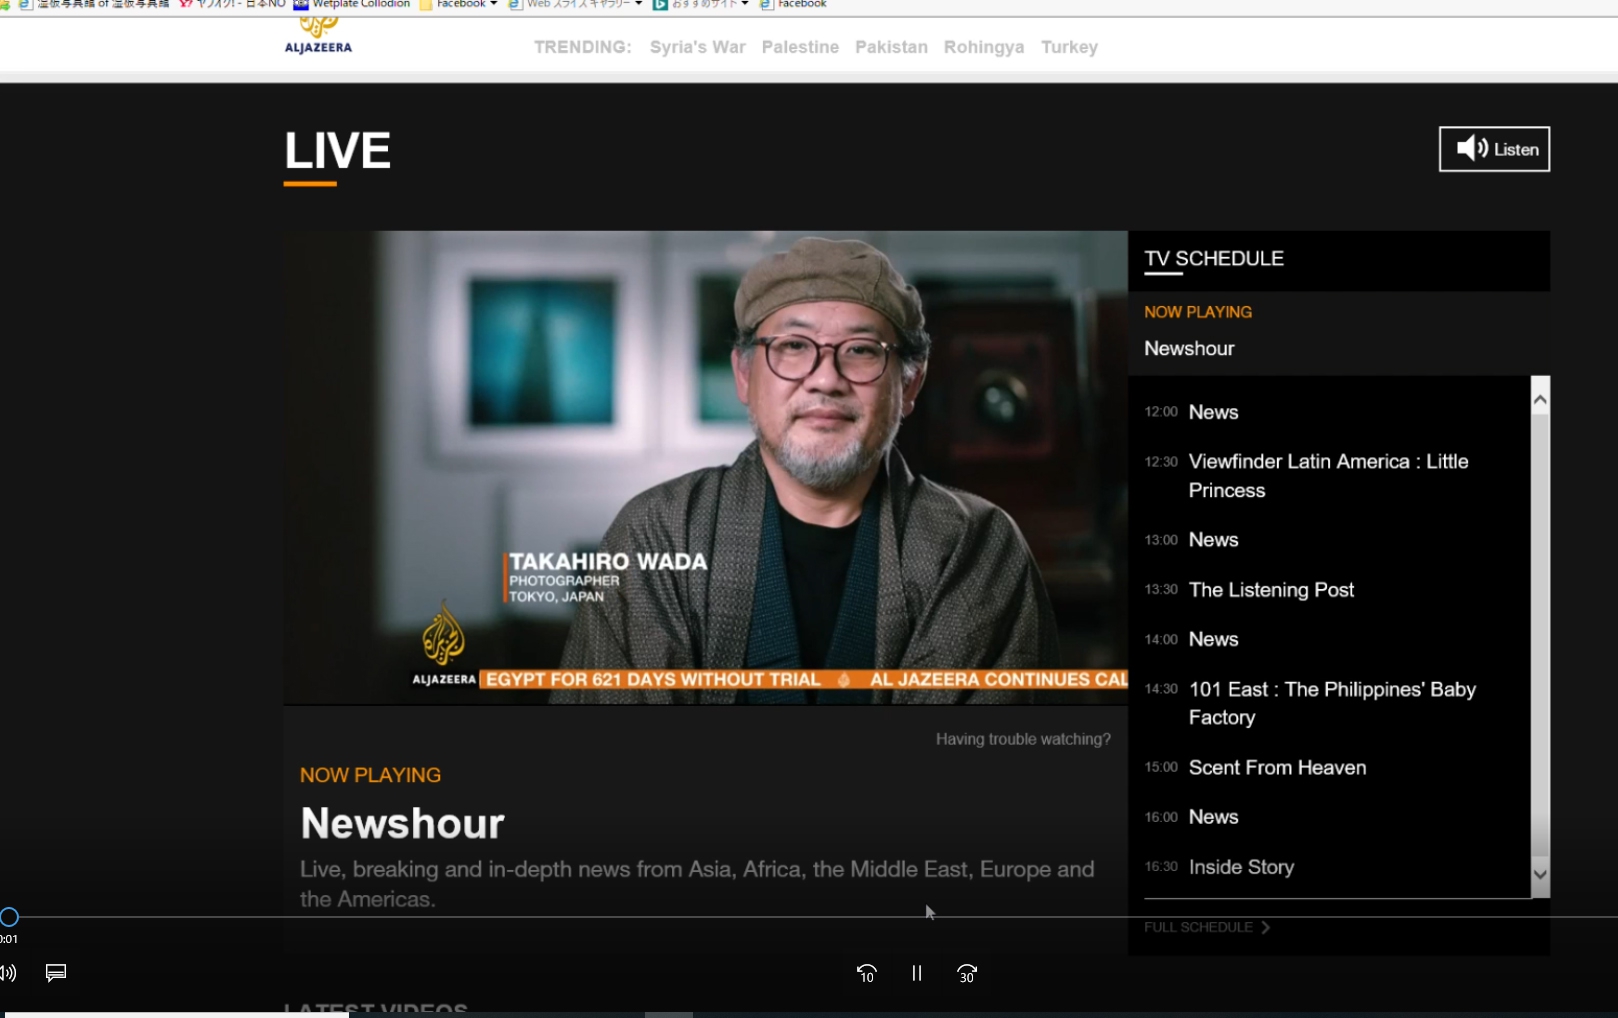Select the Palestine trending topic
Screen dimensions: 1618x1018
[x=800, y=47]
